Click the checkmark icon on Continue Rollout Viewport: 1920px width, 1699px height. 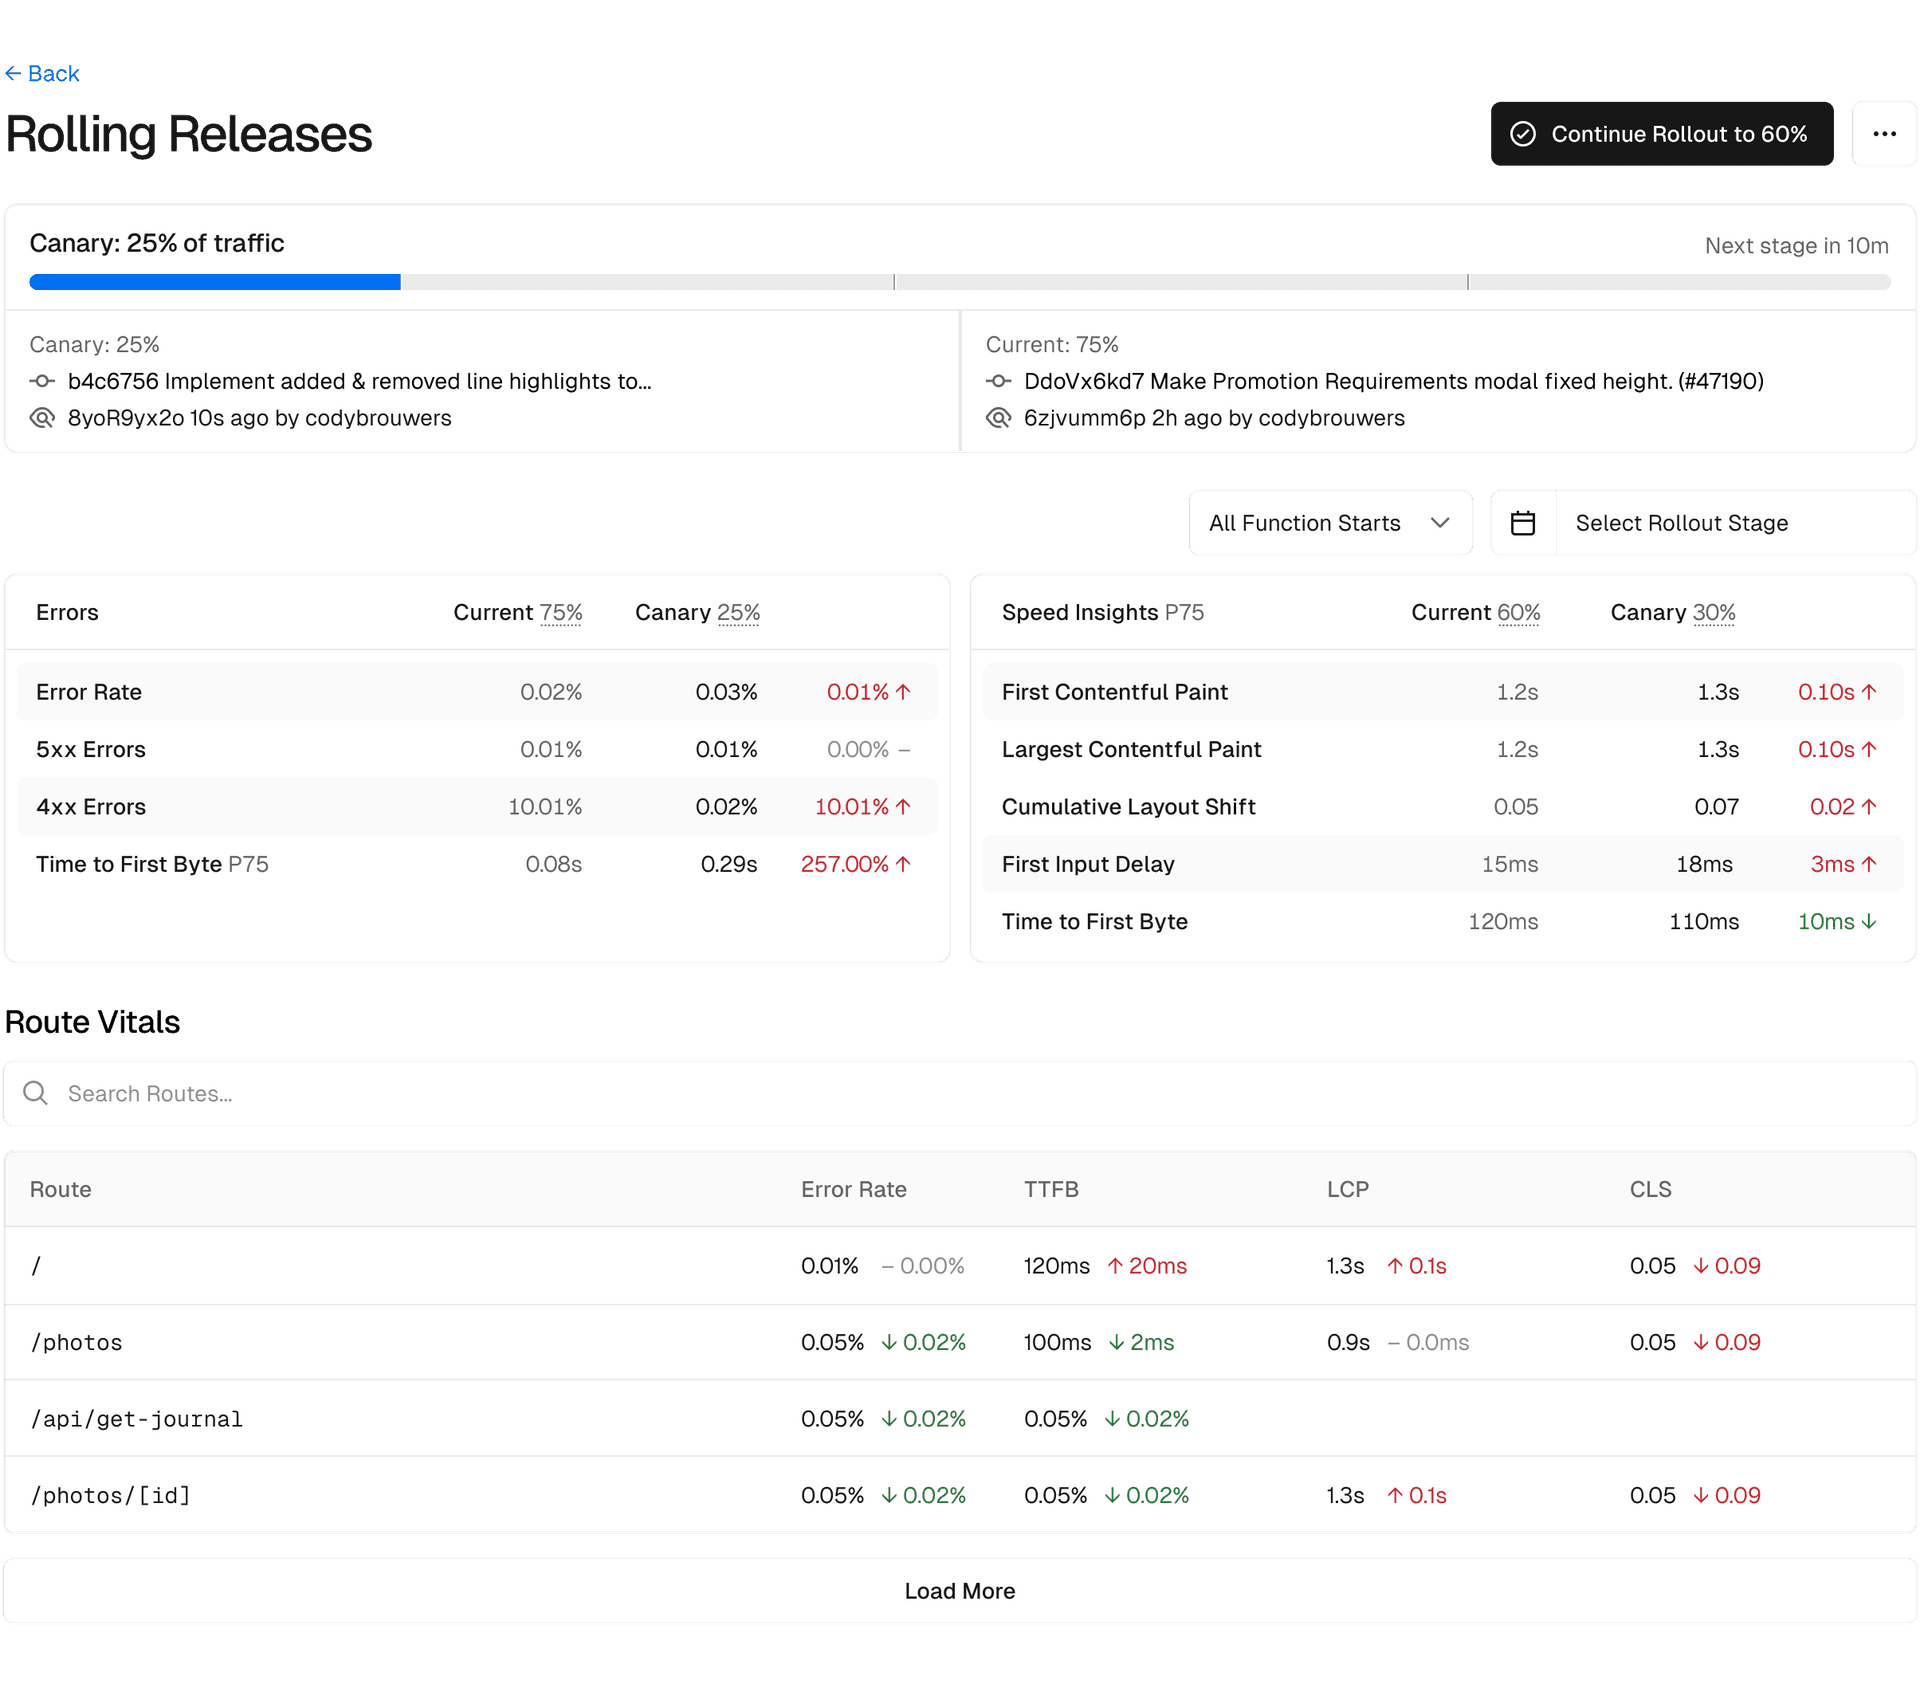click(x=1522, y=134)
